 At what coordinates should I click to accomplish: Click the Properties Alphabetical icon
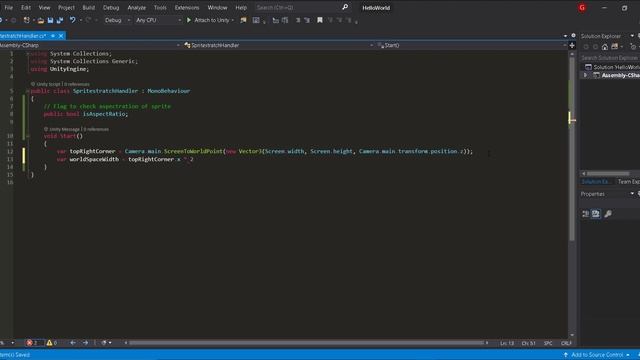point(596,214)
